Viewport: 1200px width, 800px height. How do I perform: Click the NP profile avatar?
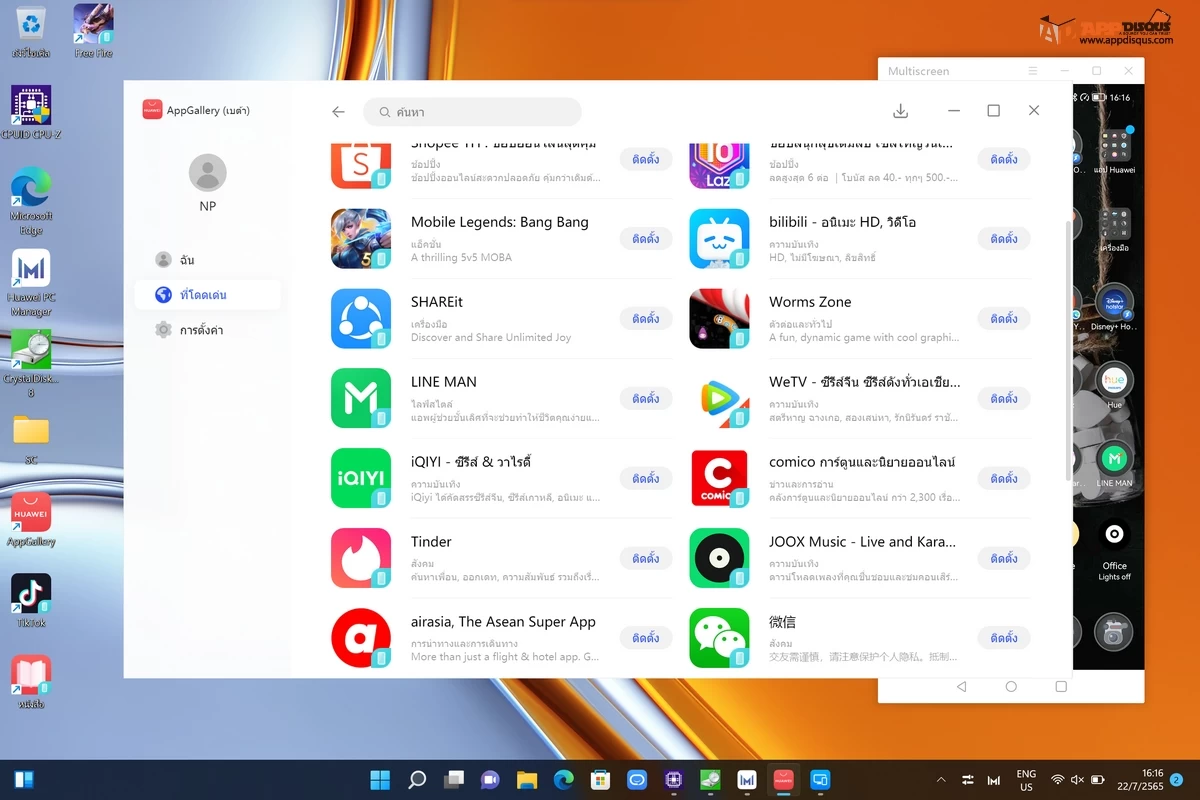[207, 173]
